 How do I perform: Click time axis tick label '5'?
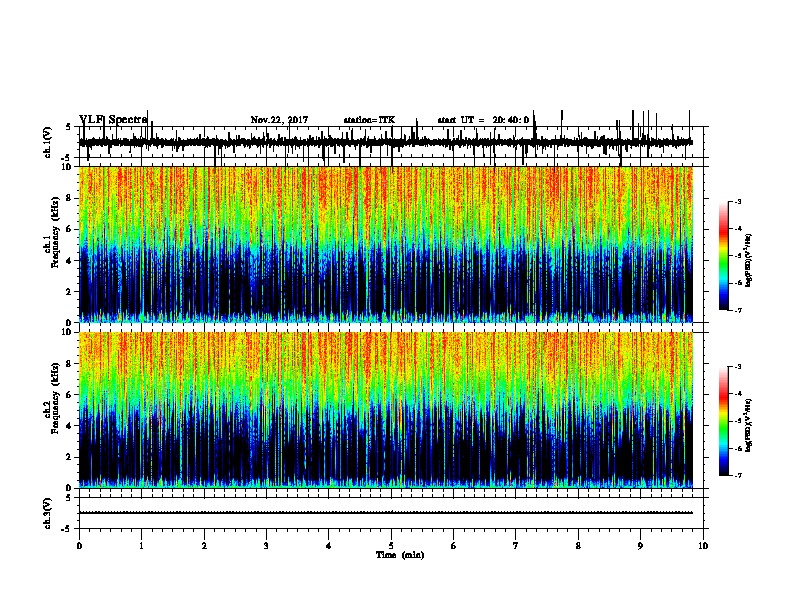[x=391, y=546]
